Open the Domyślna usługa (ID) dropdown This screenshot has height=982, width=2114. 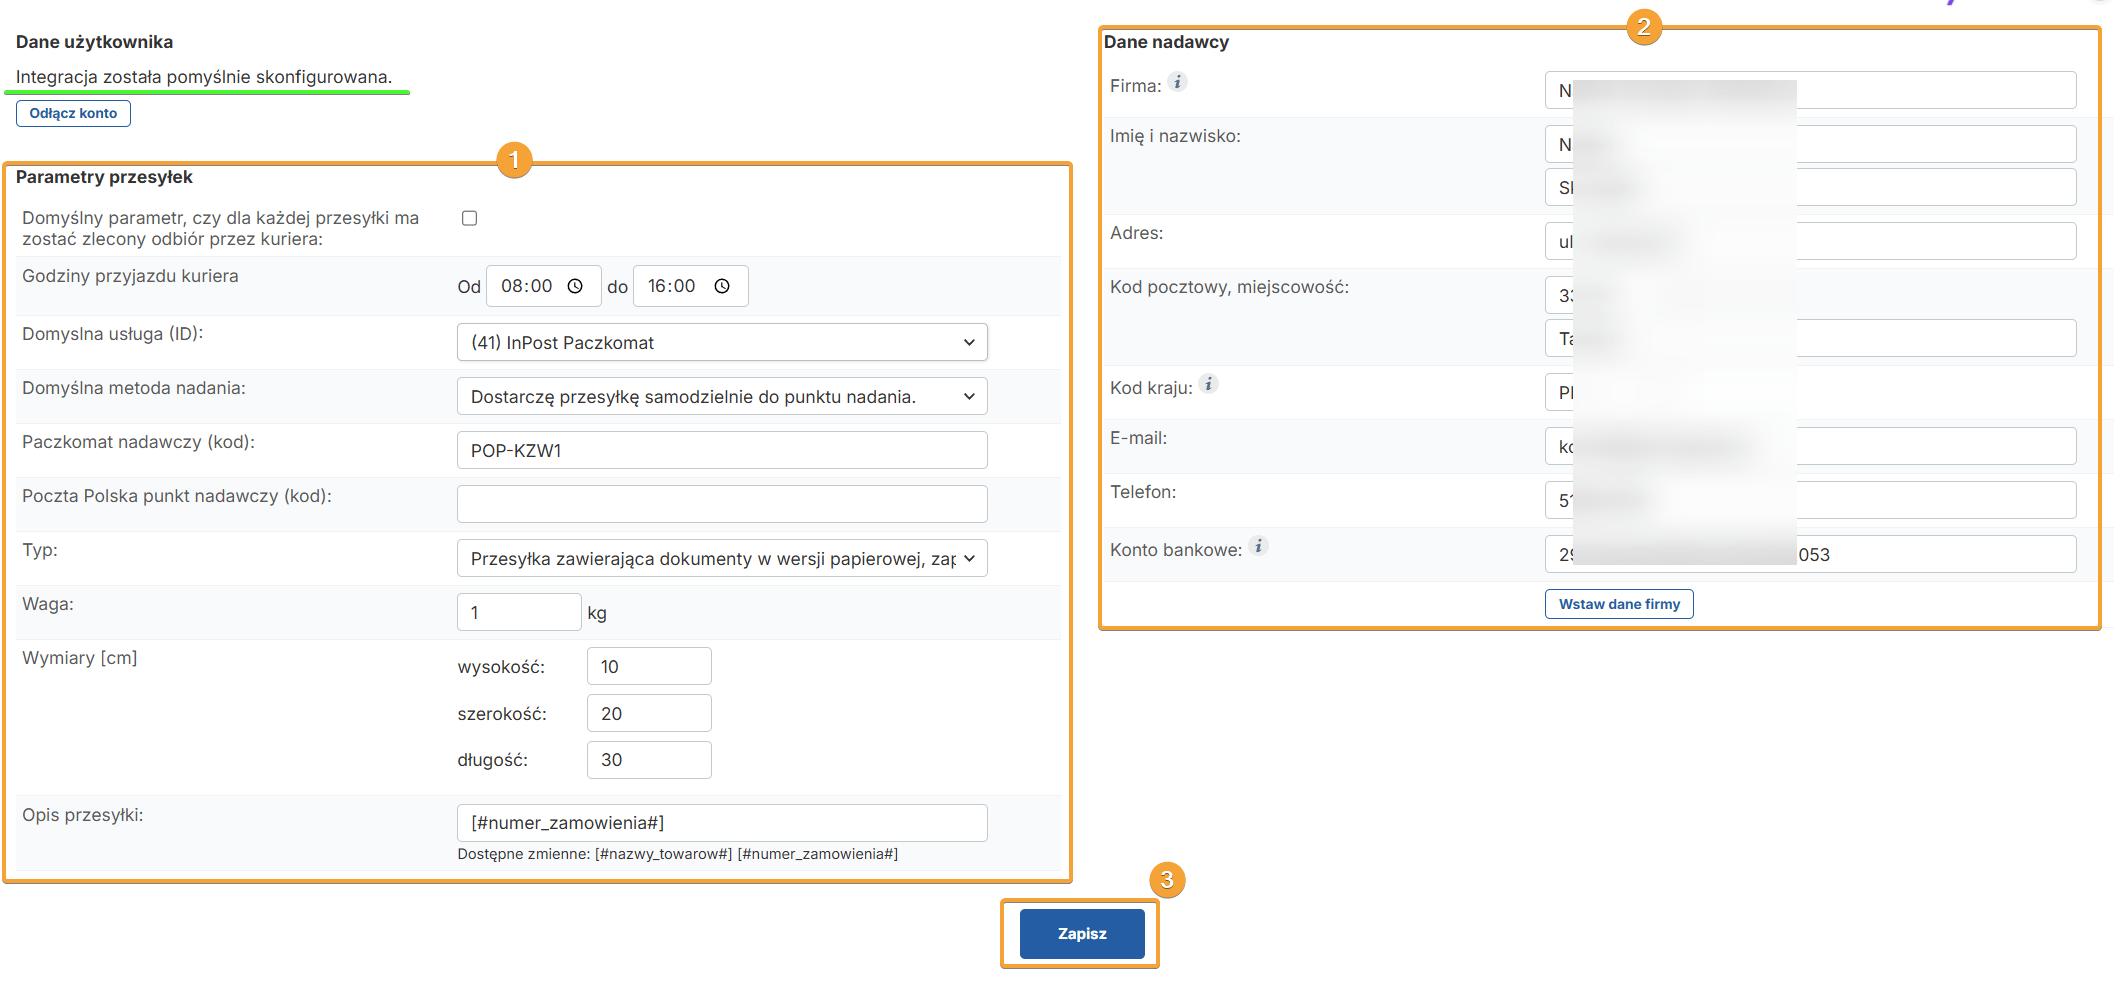click(x=721, y=343)
